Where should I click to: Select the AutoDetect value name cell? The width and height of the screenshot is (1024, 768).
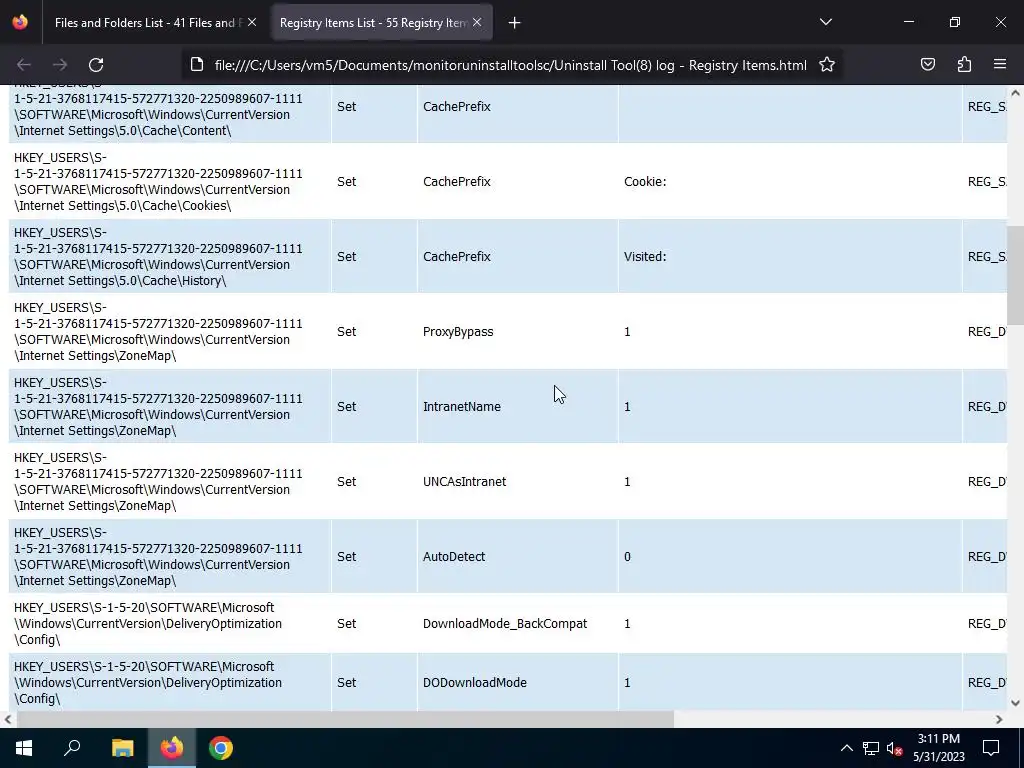tap(517, 556)
